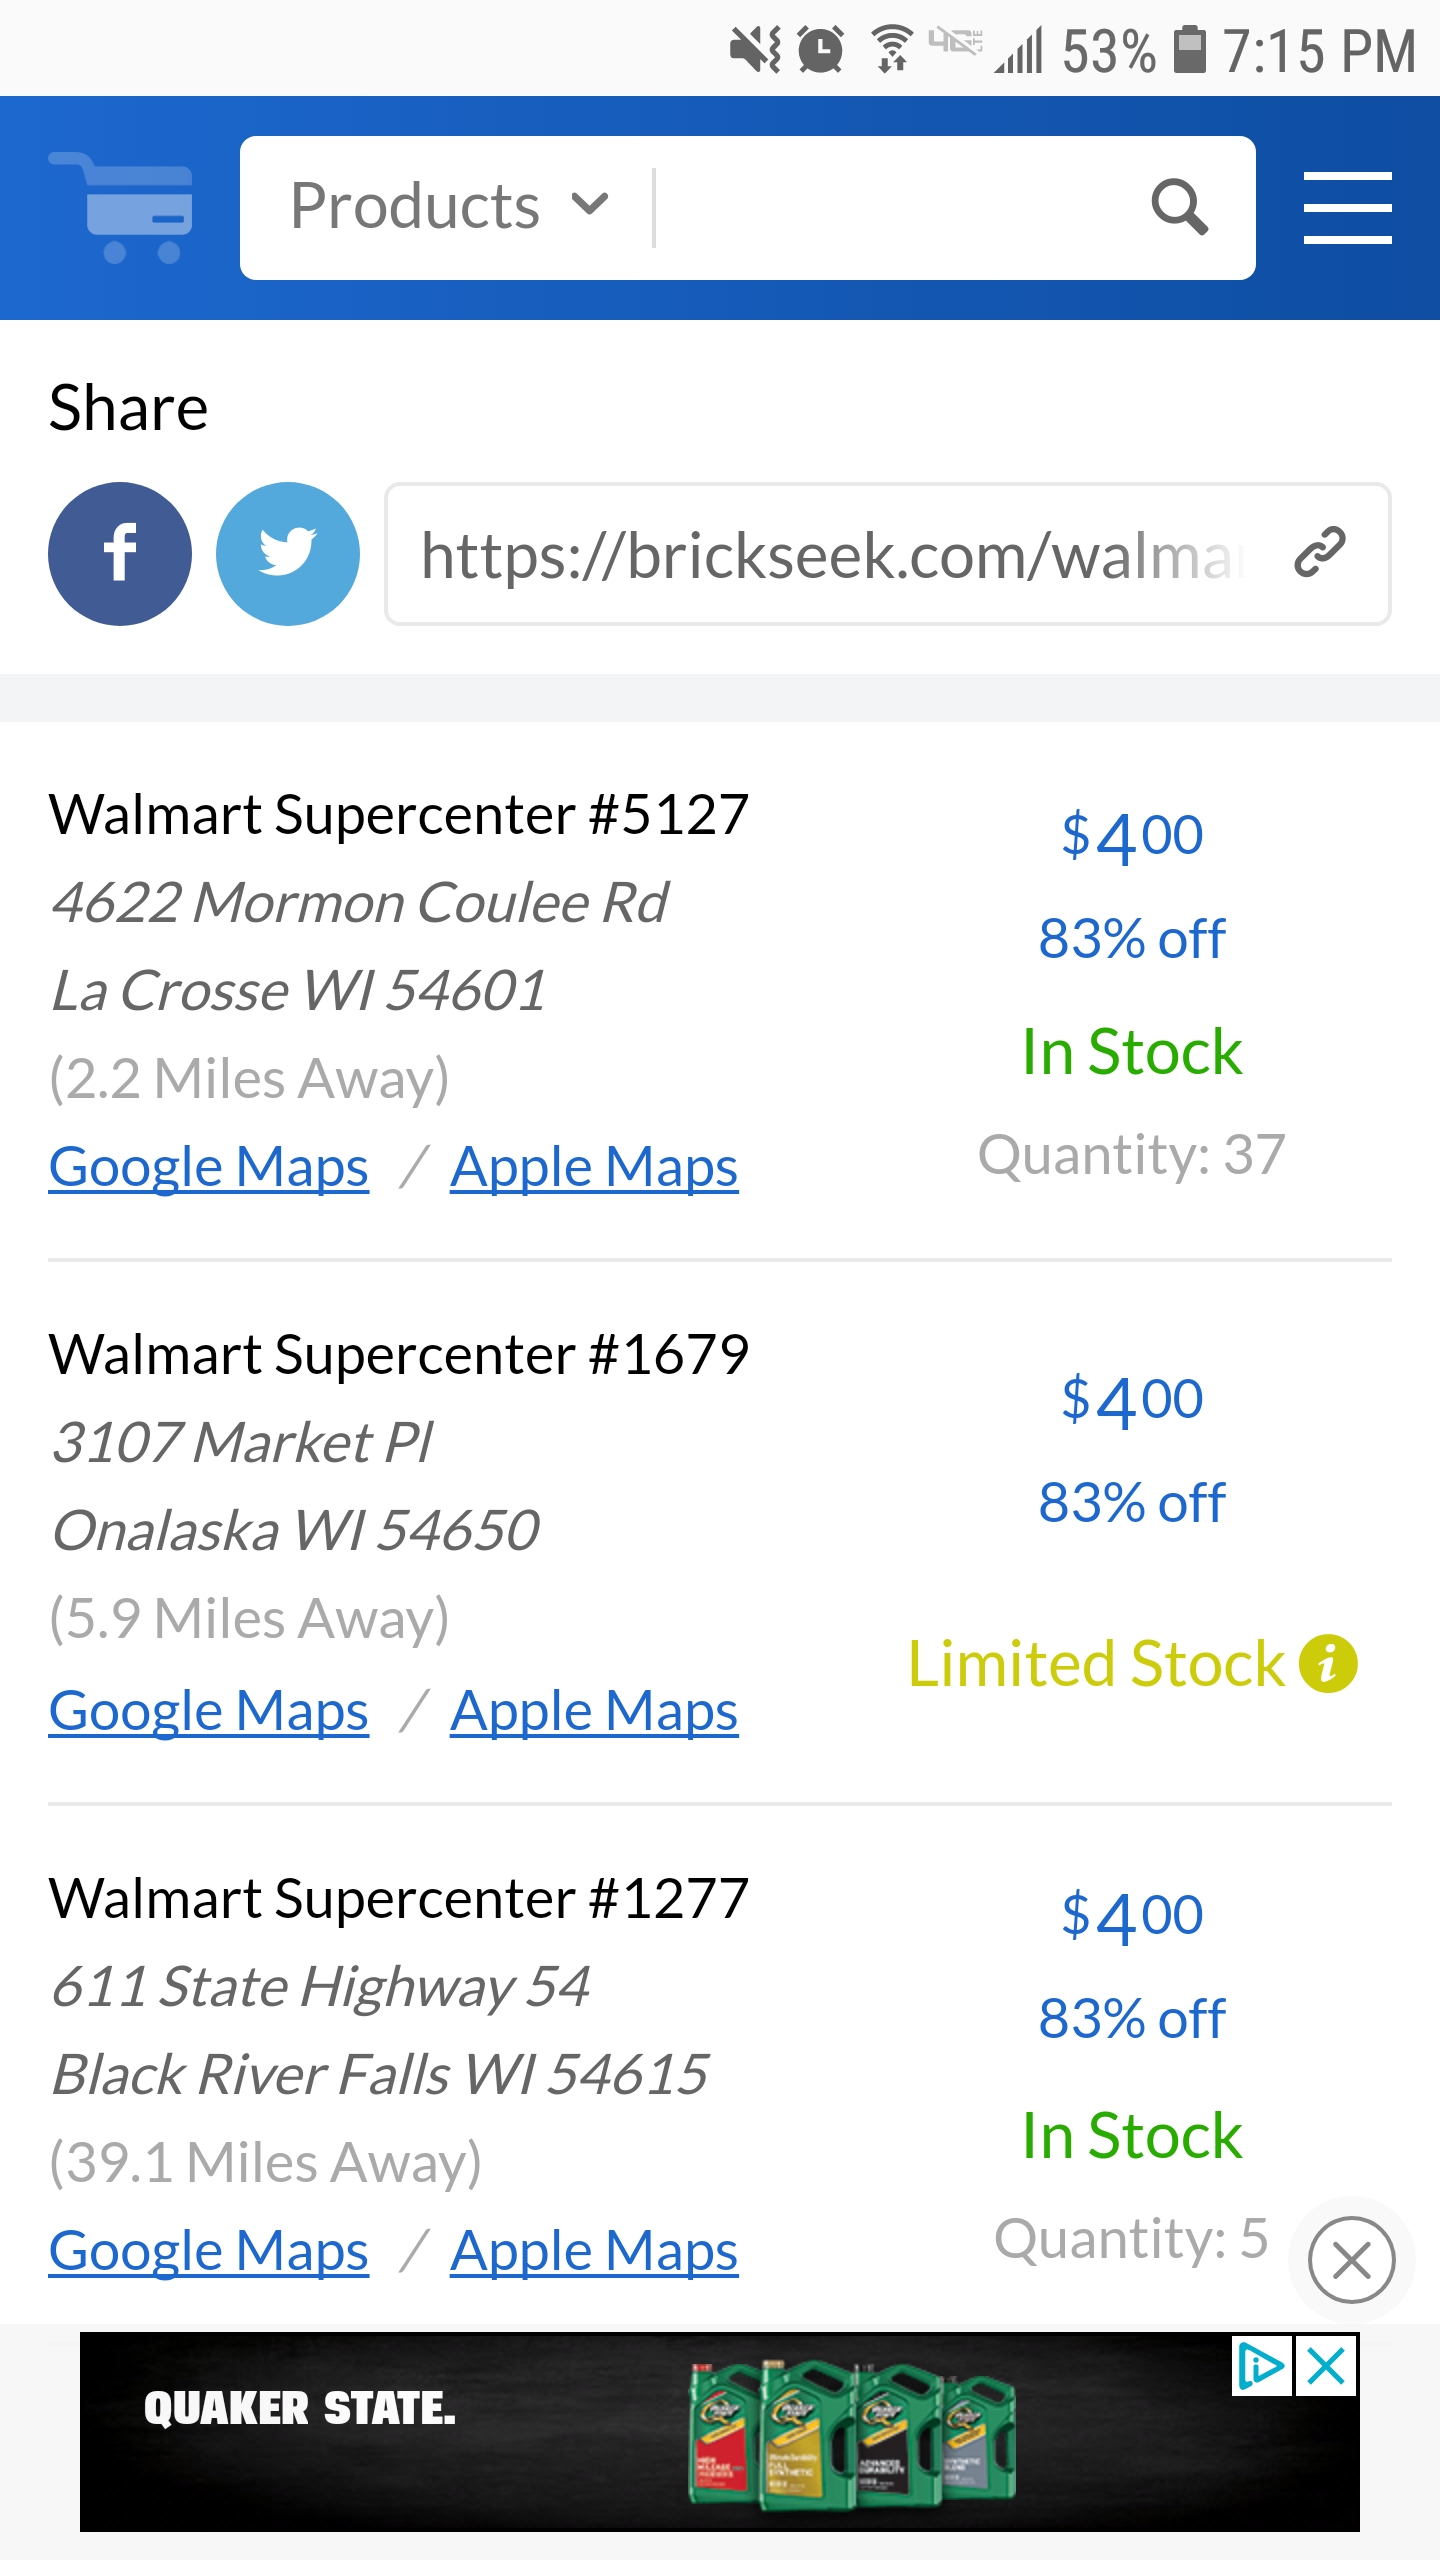Dismiss the floating circular X button
The height and width of the screenshot is (2560, 1440).
[1352, 2260]
